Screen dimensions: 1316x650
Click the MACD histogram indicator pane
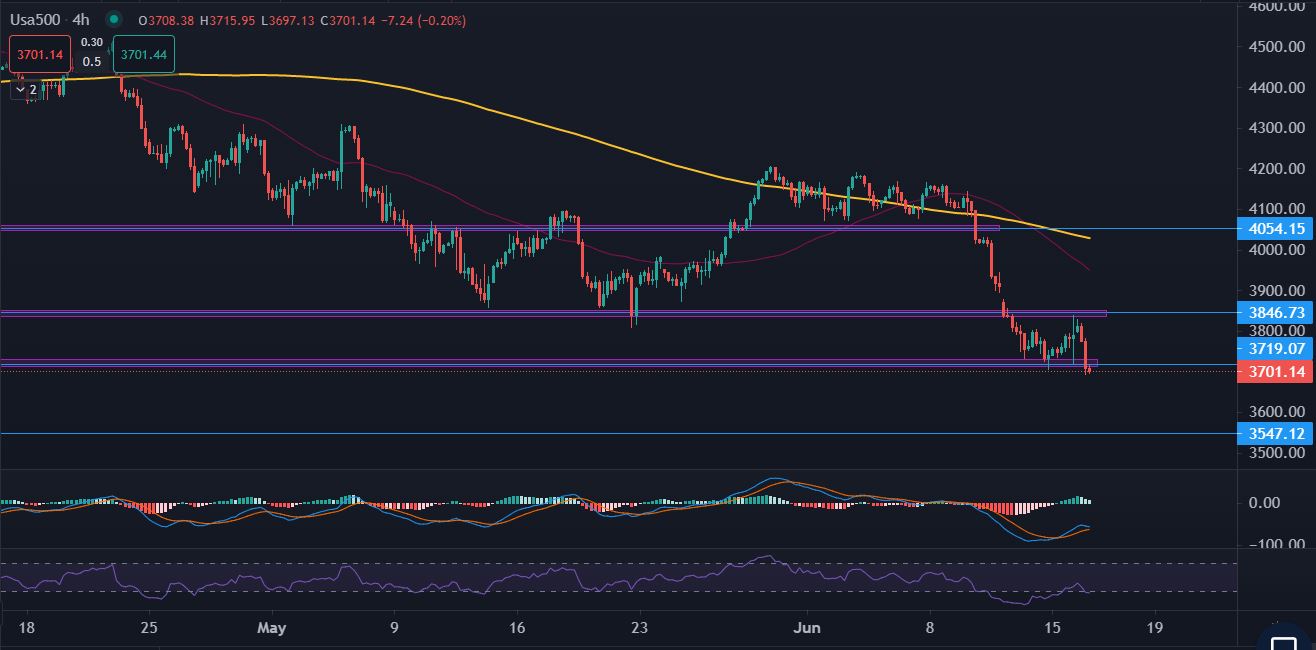click(x=600, y=505)
